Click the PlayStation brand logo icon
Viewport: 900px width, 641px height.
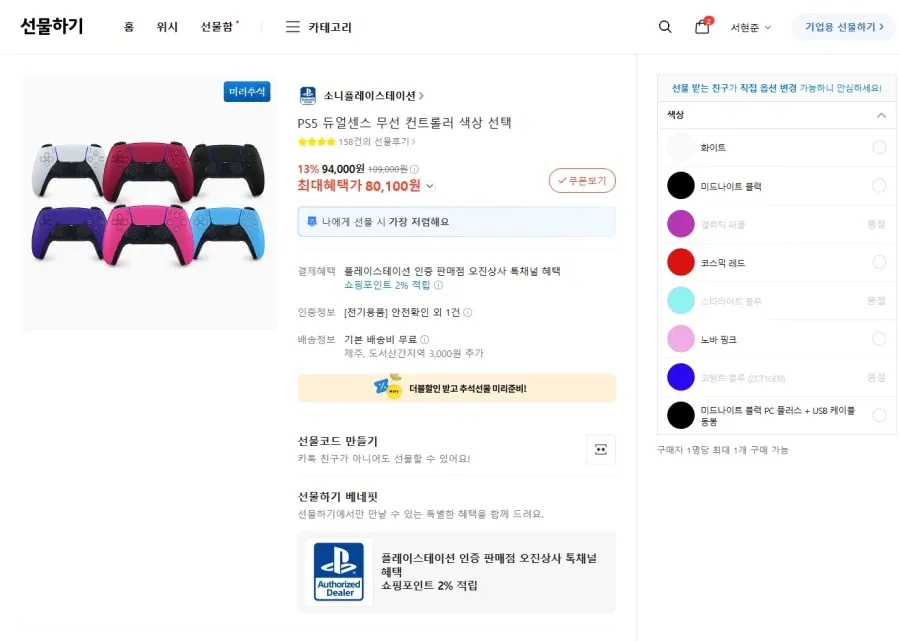pos(308,95)
